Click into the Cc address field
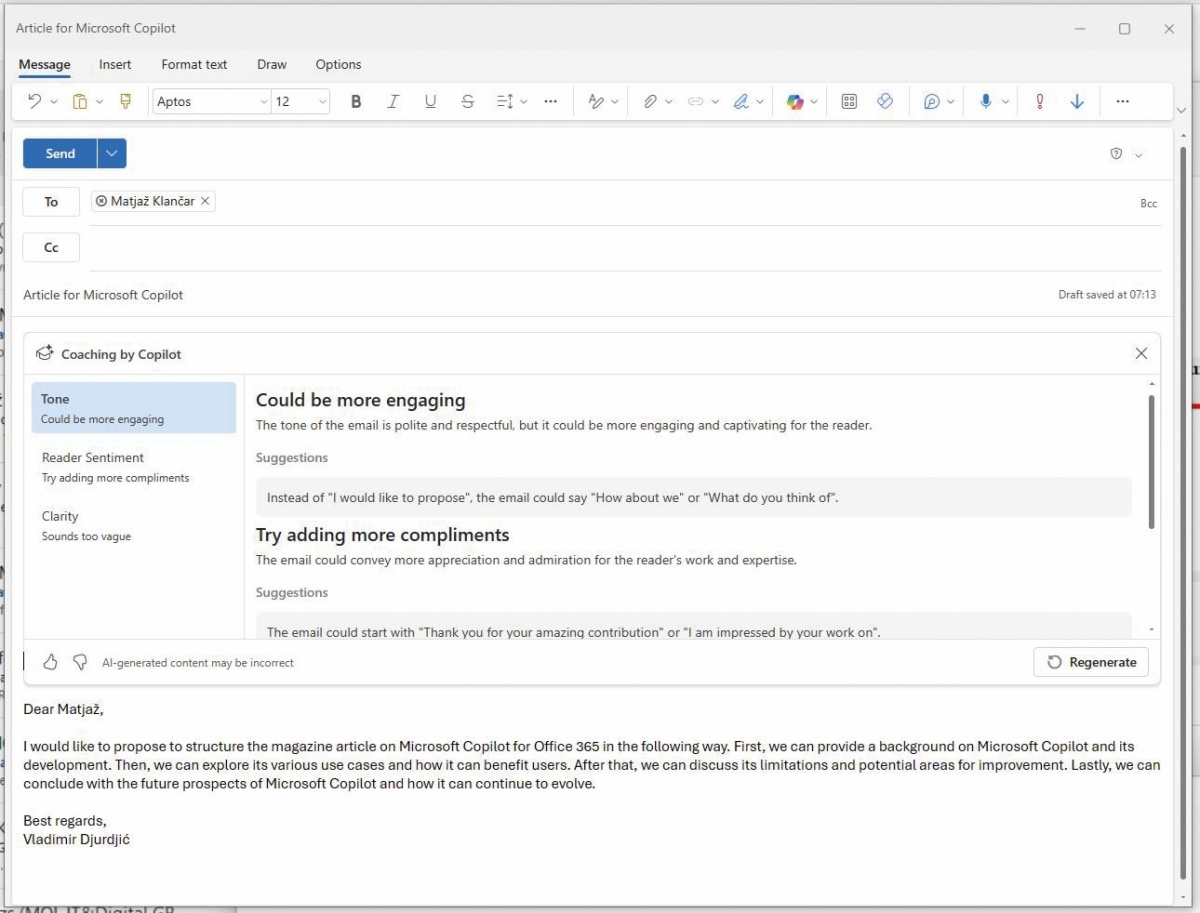 [x=624, y=247]
